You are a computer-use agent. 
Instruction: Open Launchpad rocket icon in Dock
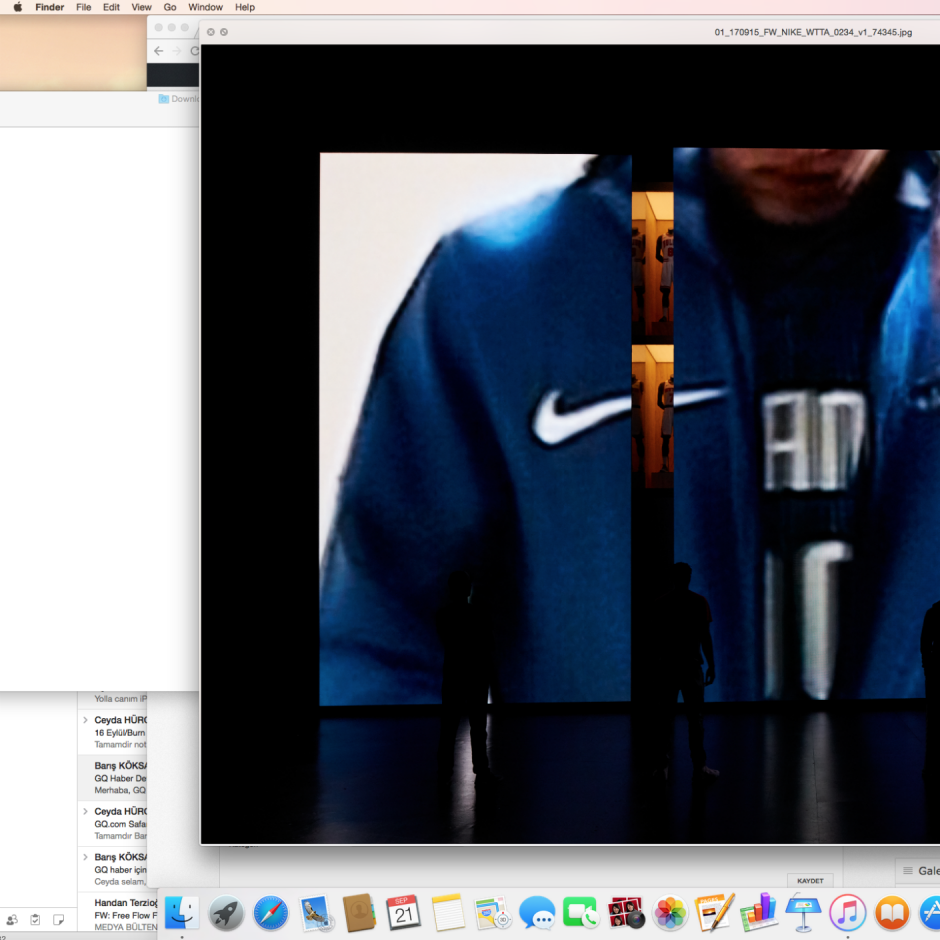[226, 912]
